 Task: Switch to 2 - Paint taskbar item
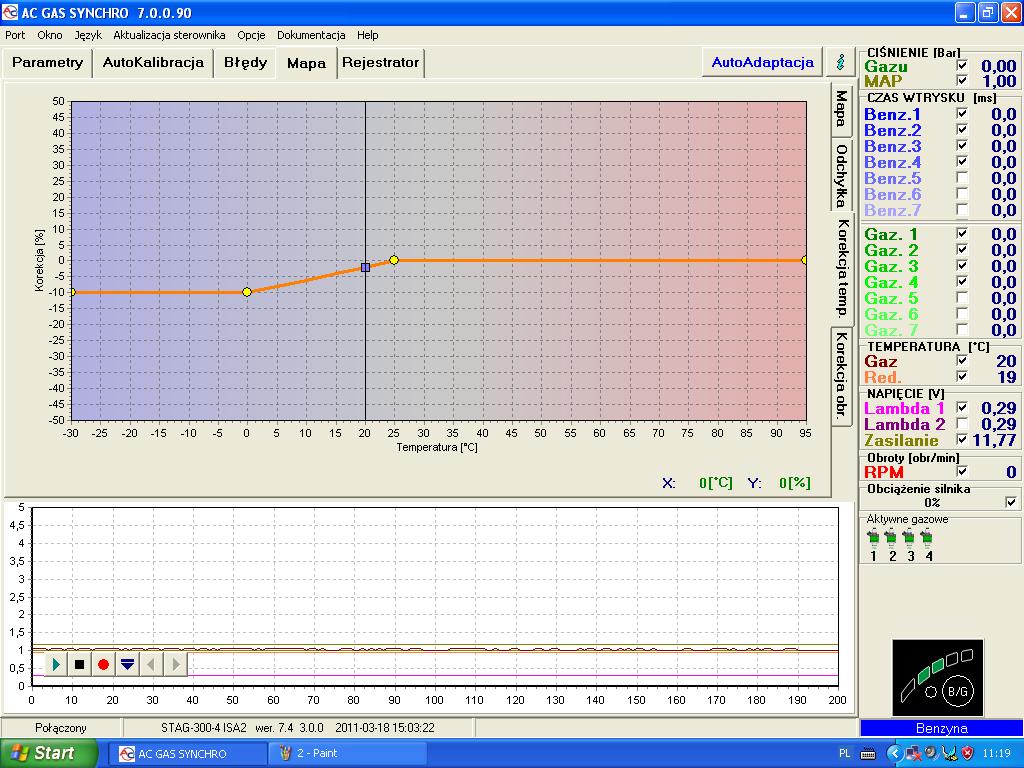tap(347, 754)
